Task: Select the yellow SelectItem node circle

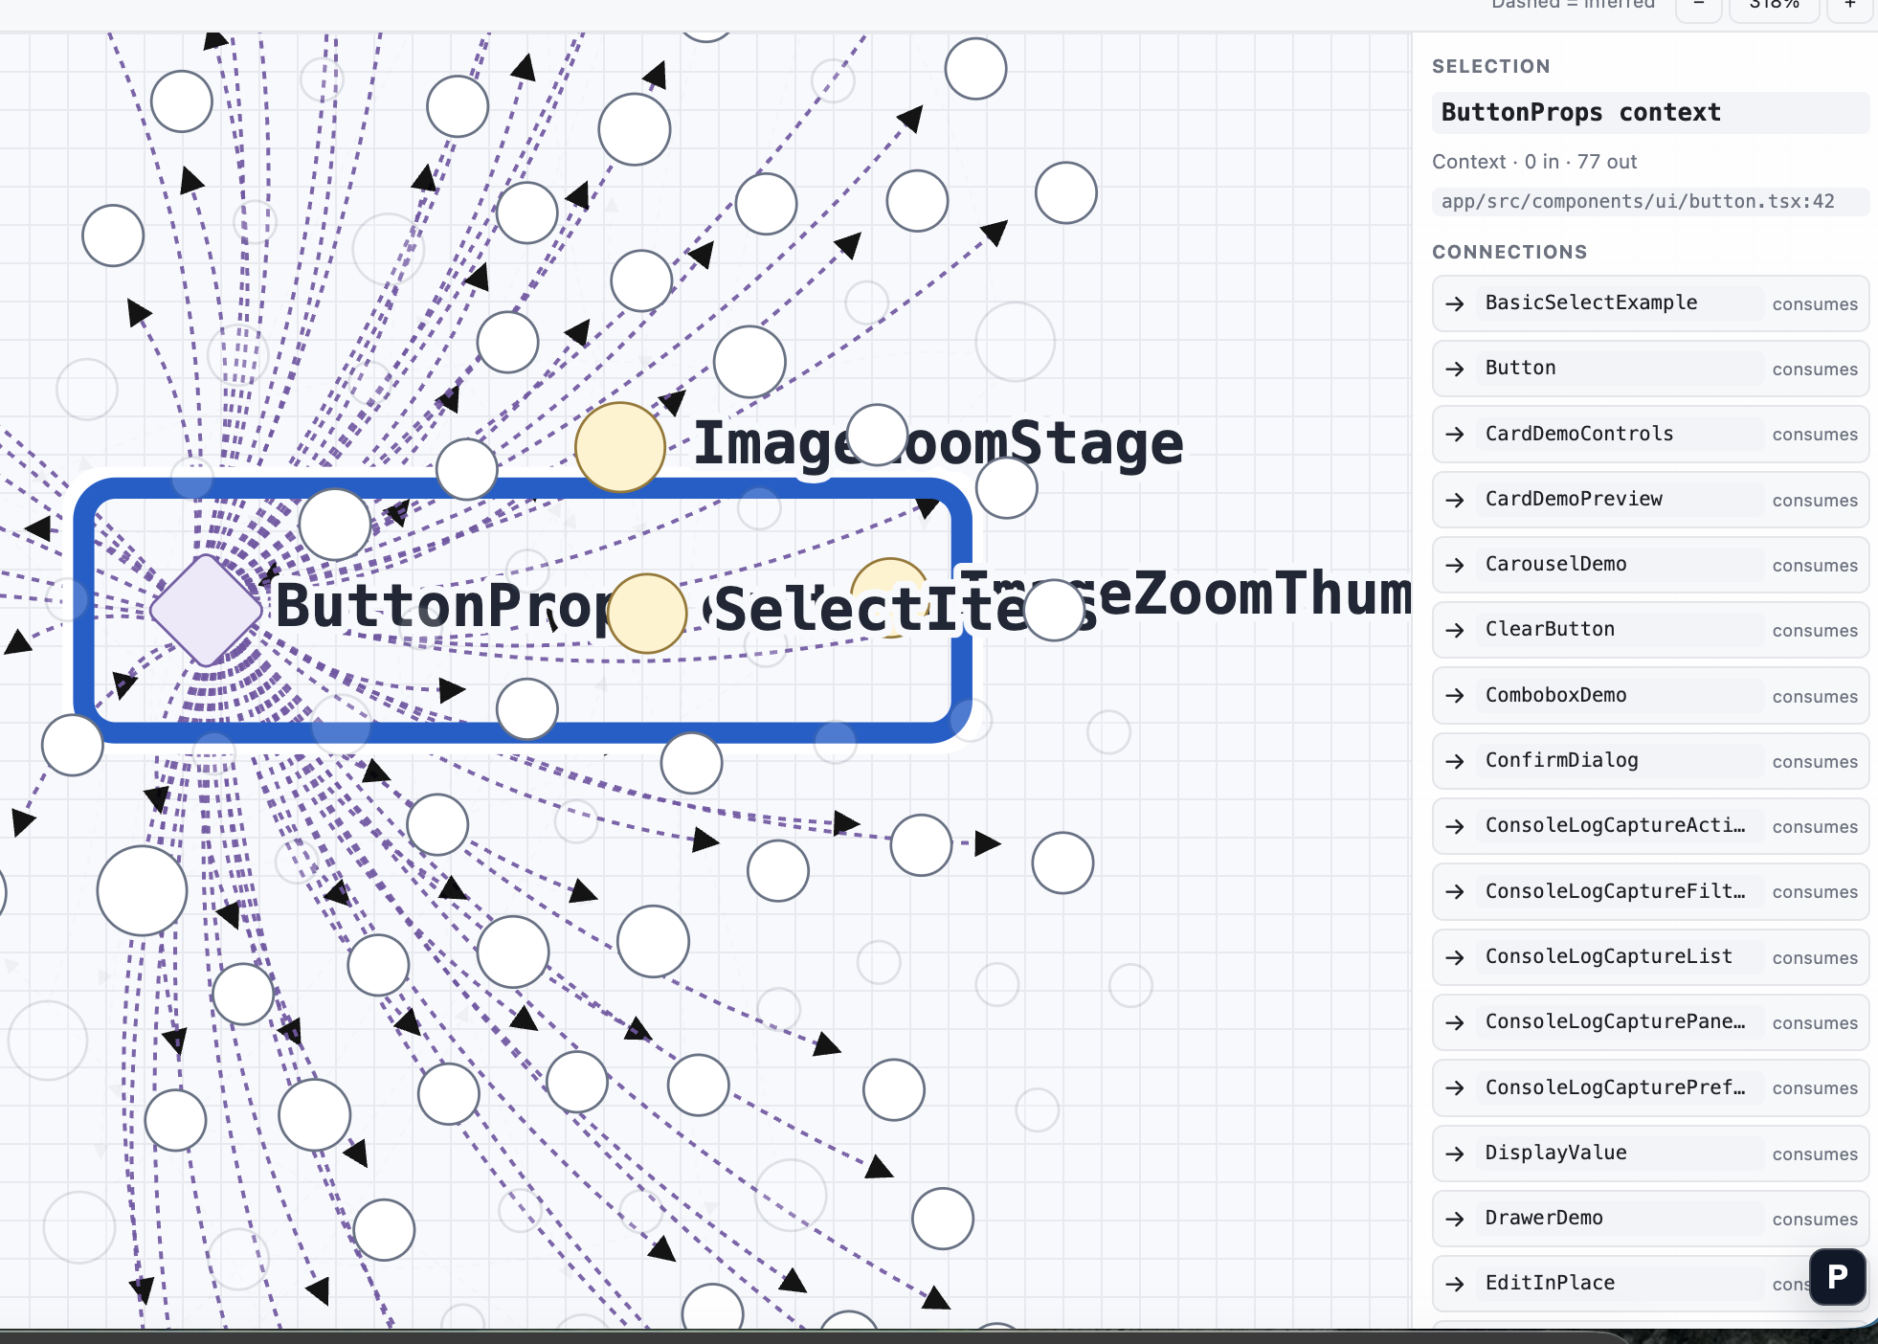Action: 647,613
